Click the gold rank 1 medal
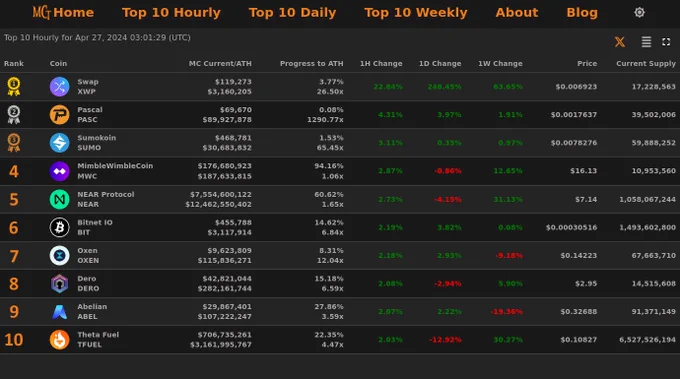This screenshot has height=379, width=680. (14, 87)
